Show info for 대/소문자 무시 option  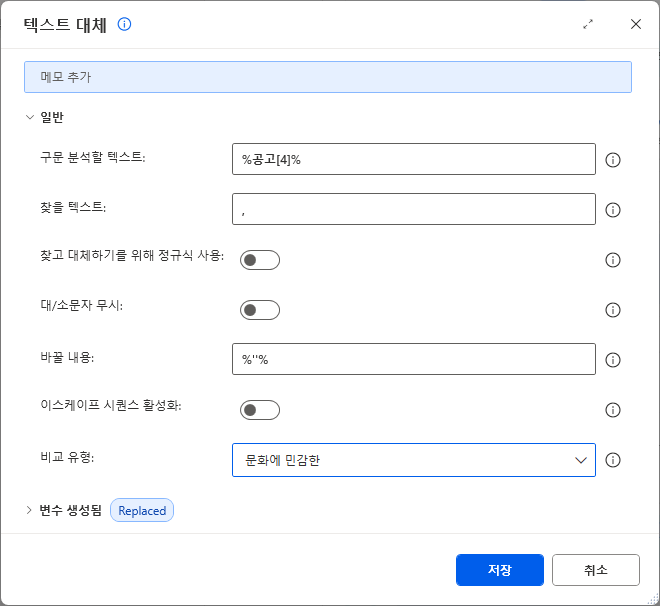[612, 310]
